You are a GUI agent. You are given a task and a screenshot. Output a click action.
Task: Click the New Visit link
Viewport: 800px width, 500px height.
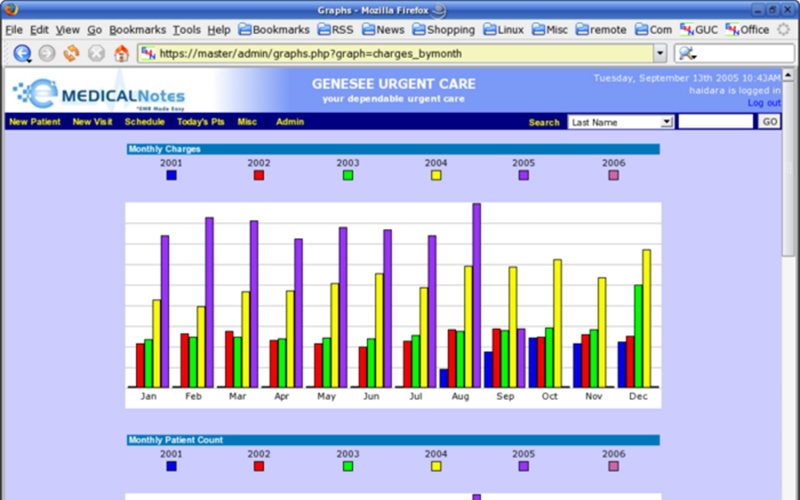pyautogui.click(x=92, y=121)
